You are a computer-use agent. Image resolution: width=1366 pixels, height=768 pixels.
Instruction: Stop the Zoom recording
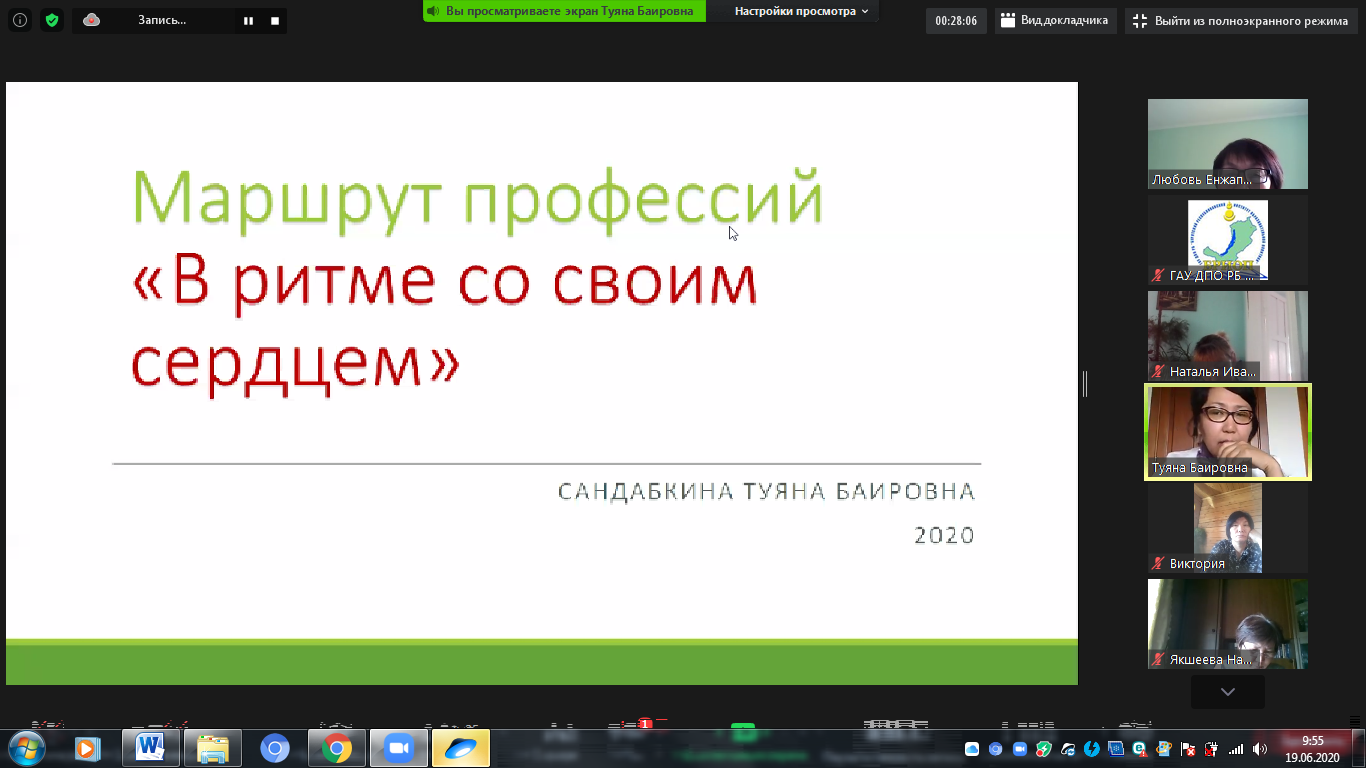pos(275,20)
